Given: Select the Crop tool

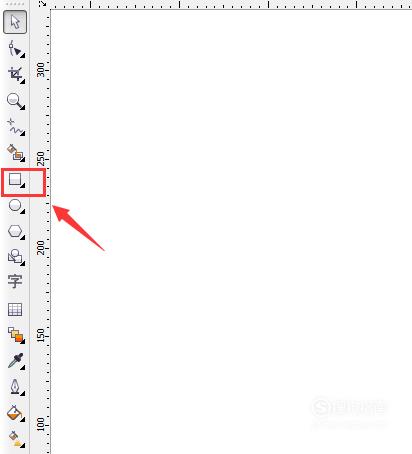Looking at the screenshot, I should (x=16, y=74).
